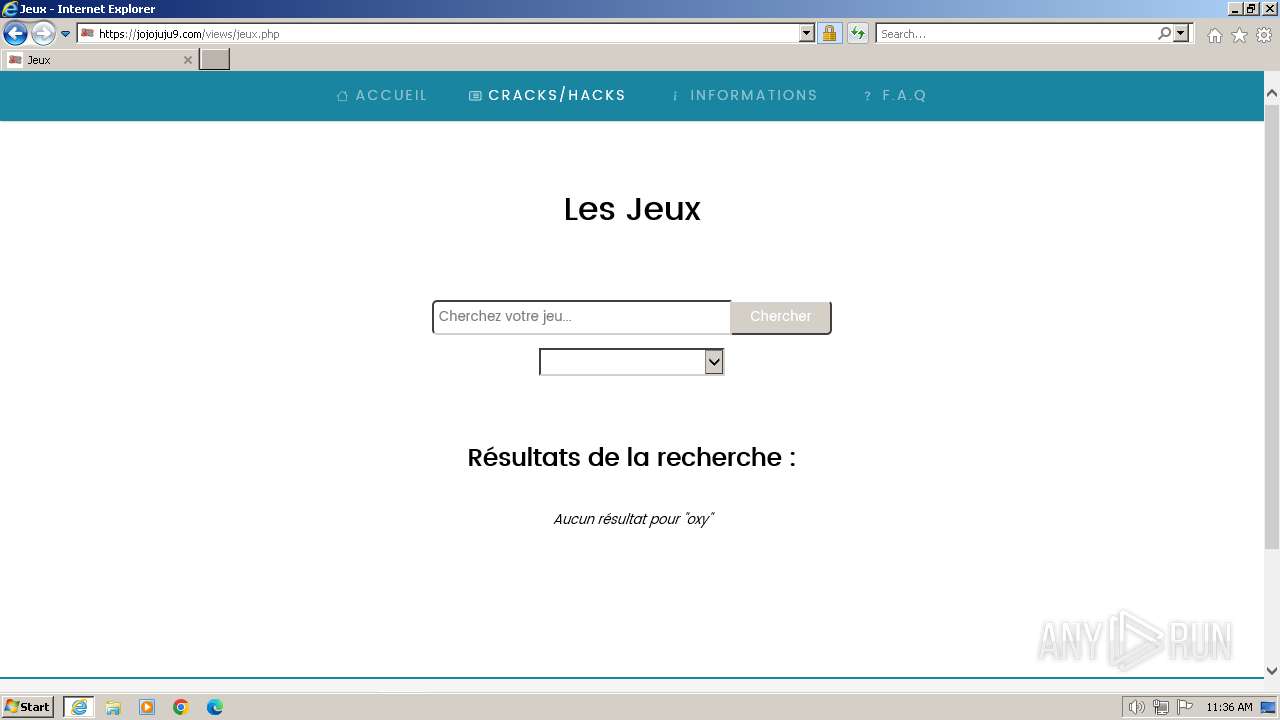Click the refresh page icon
Viewport: 1280px width, 720px height.
tap(858, 34)
